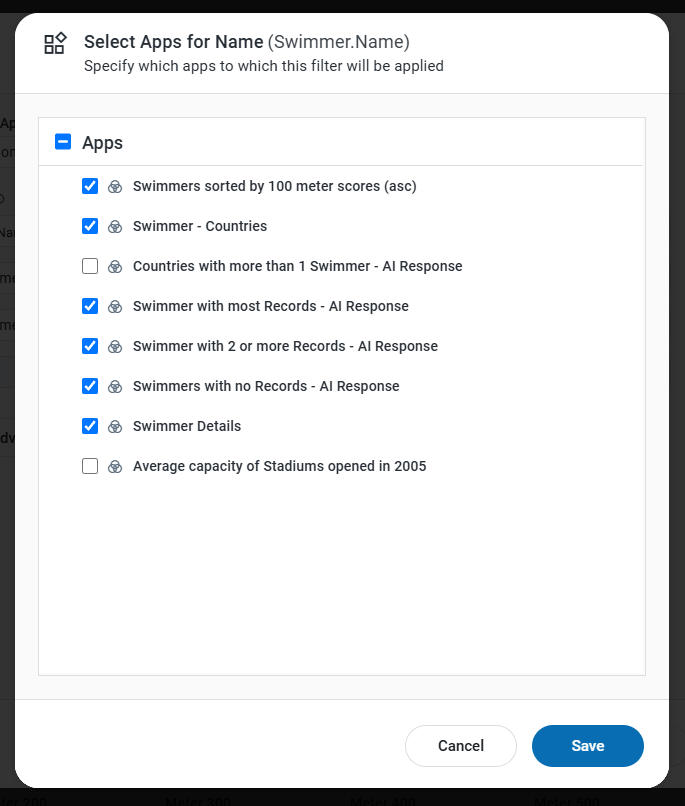
Task: Click the Swimmer with 2 or more Records label
Action: (285, 346)
